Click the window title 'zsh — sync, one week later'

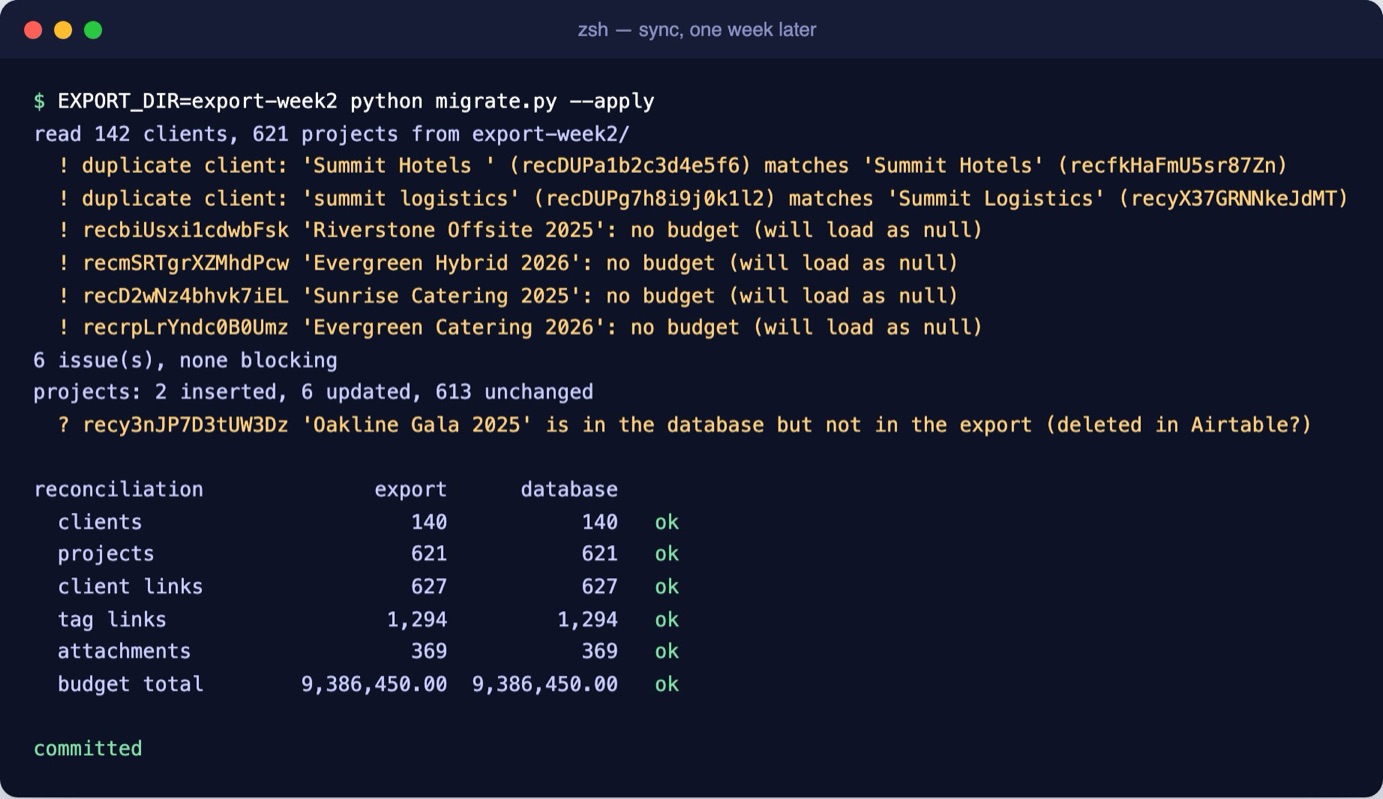point(697,30)
